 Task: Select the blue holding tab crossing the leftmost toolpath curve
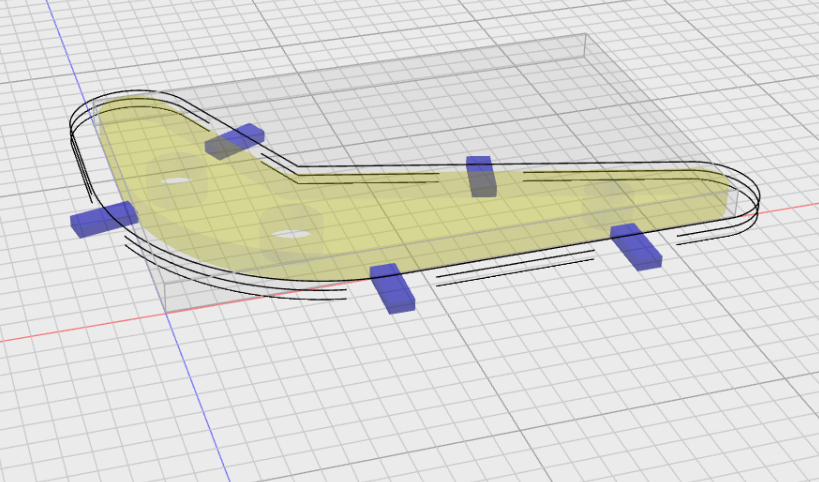click(x=104, y=219)
